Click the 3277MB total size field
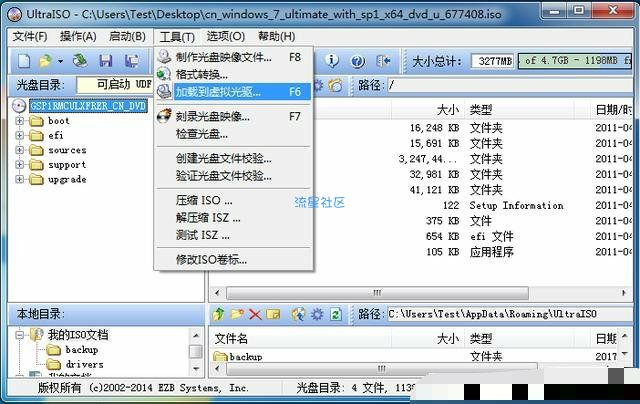The image size is (640, 404). [493, 61]
